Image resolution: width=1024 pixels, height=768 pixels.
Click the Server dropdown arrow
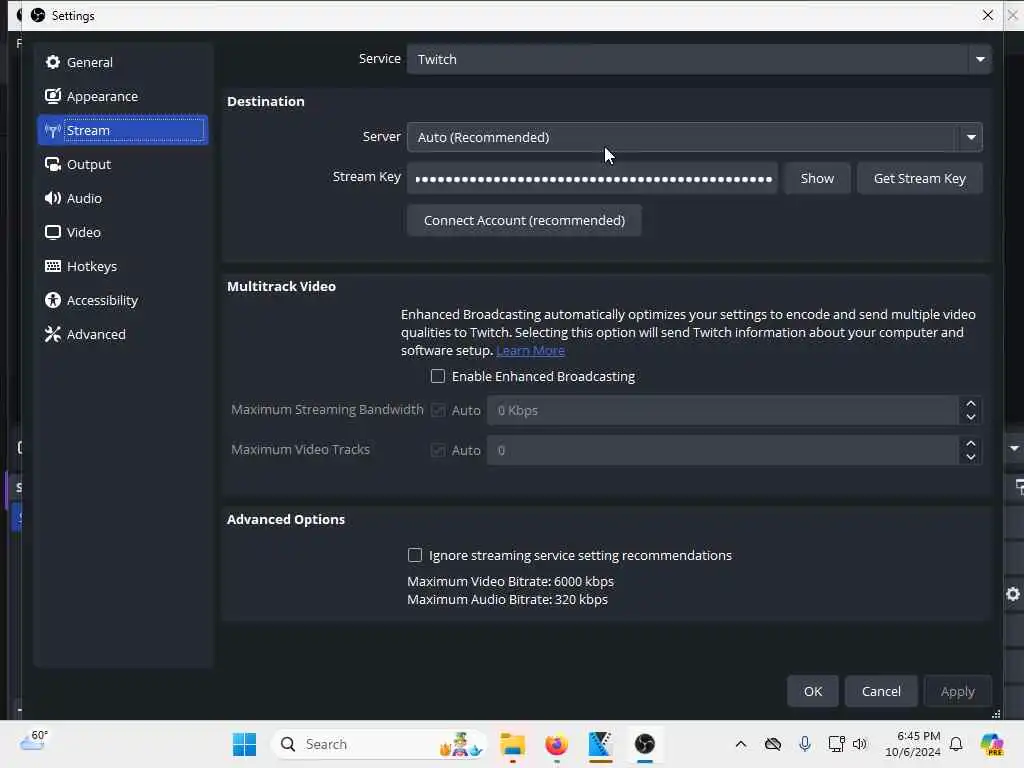click(x=971, y=137)
